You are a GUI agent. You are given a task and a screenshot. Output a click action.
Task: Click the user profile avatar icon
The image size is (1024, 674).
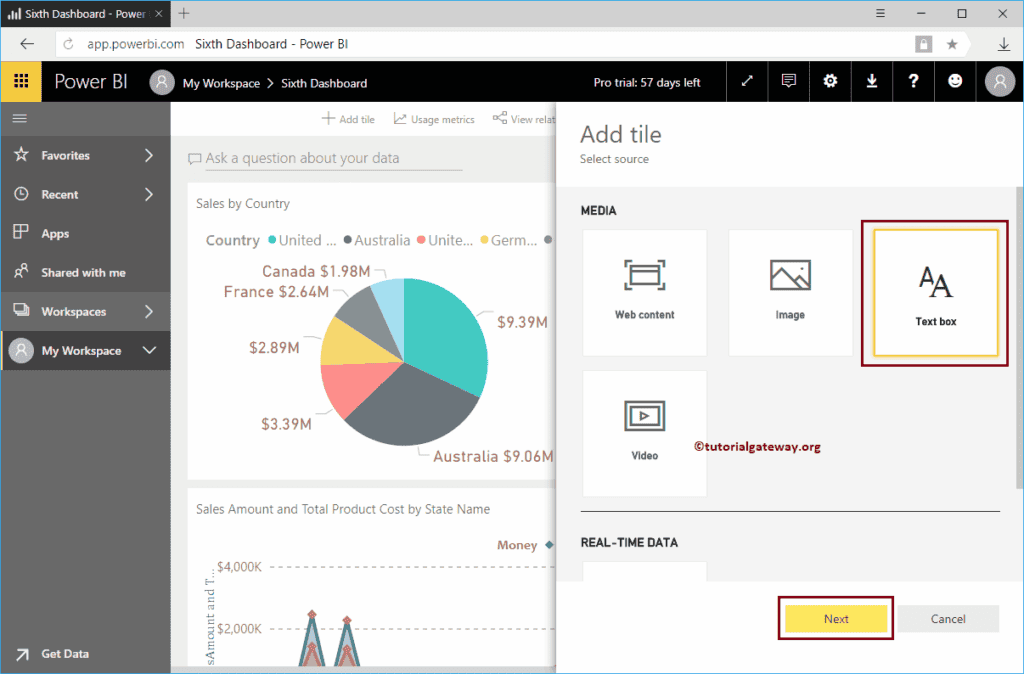(x=998, y=81)
